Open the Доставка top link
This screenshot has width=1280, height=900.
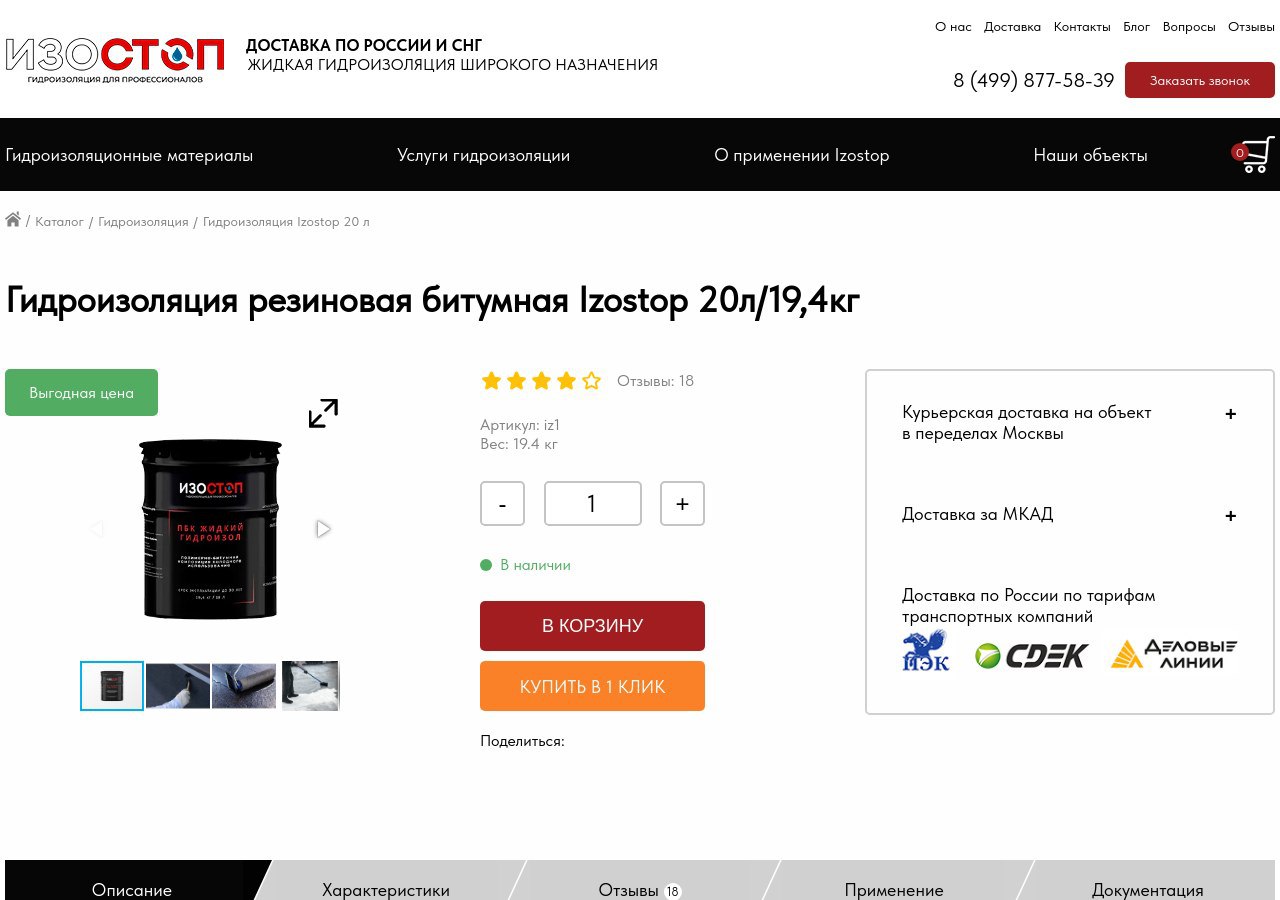click(x=1012, y=27)
